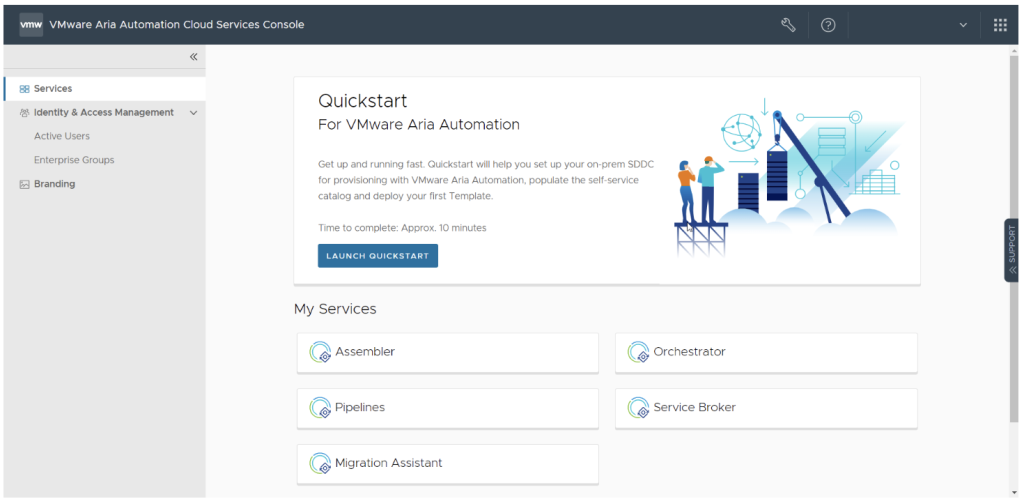Select Services in the sidebar
1024x499 pixels.
(x=104, y=89)
